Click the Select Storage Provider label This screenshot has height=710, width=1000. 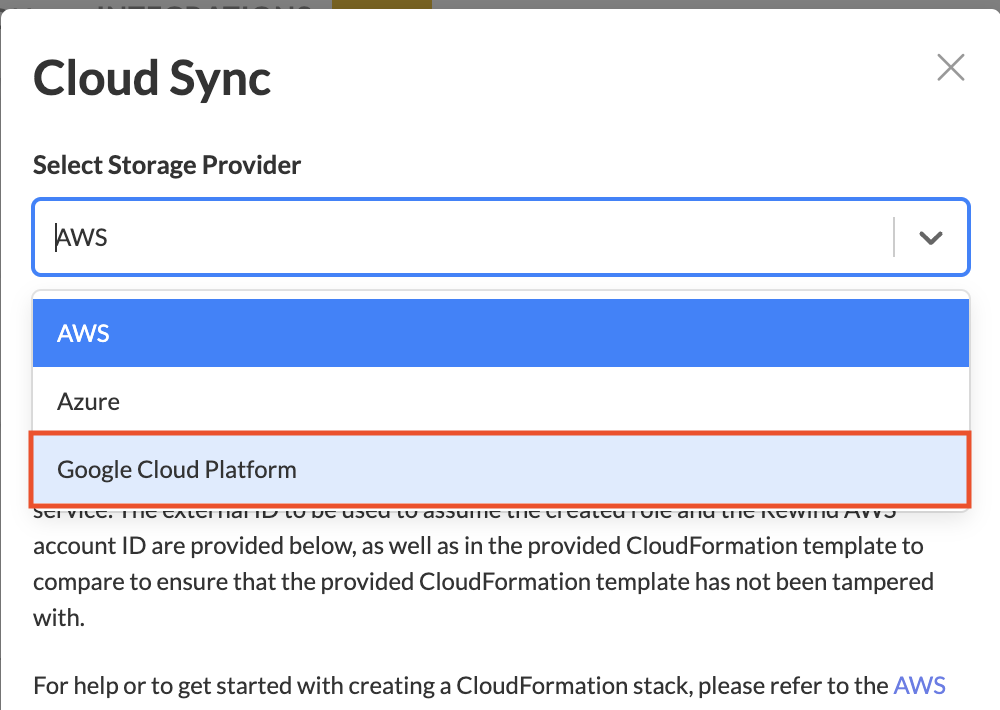tap(167, 165)
